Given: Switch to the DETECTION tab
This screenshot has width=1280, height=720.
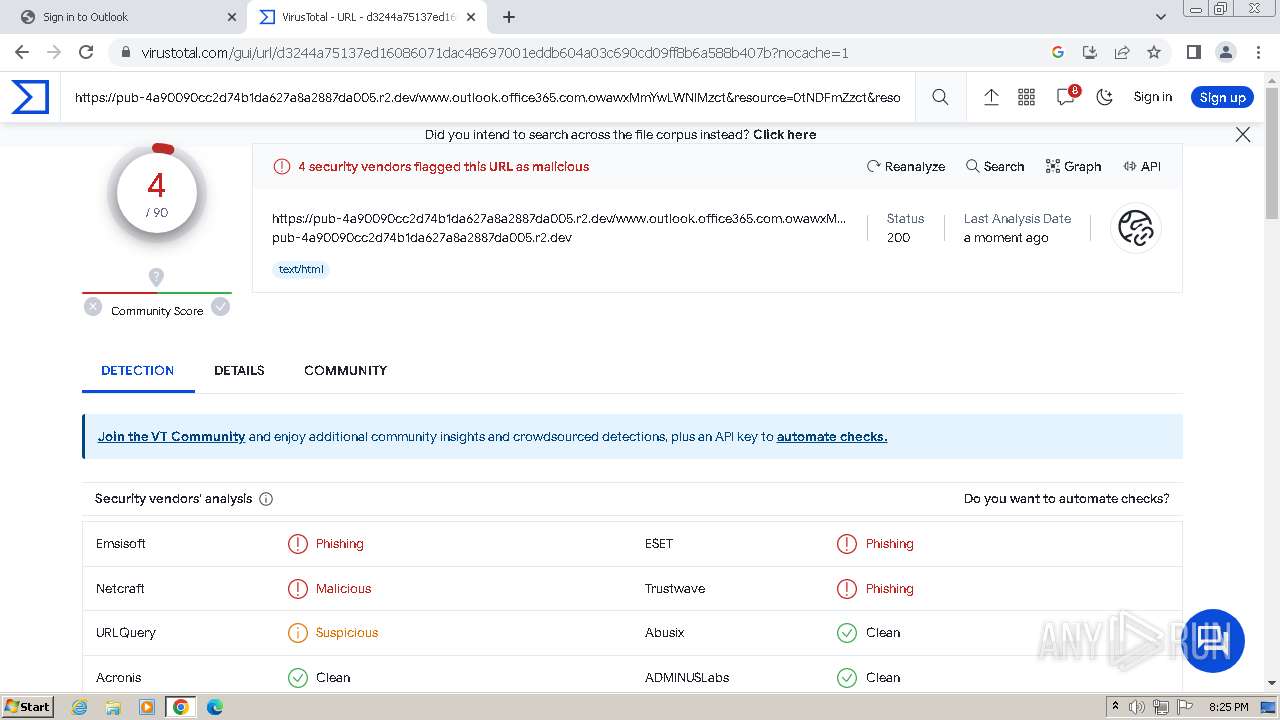Looking at the screenshot, I should (x=138, y=370).
